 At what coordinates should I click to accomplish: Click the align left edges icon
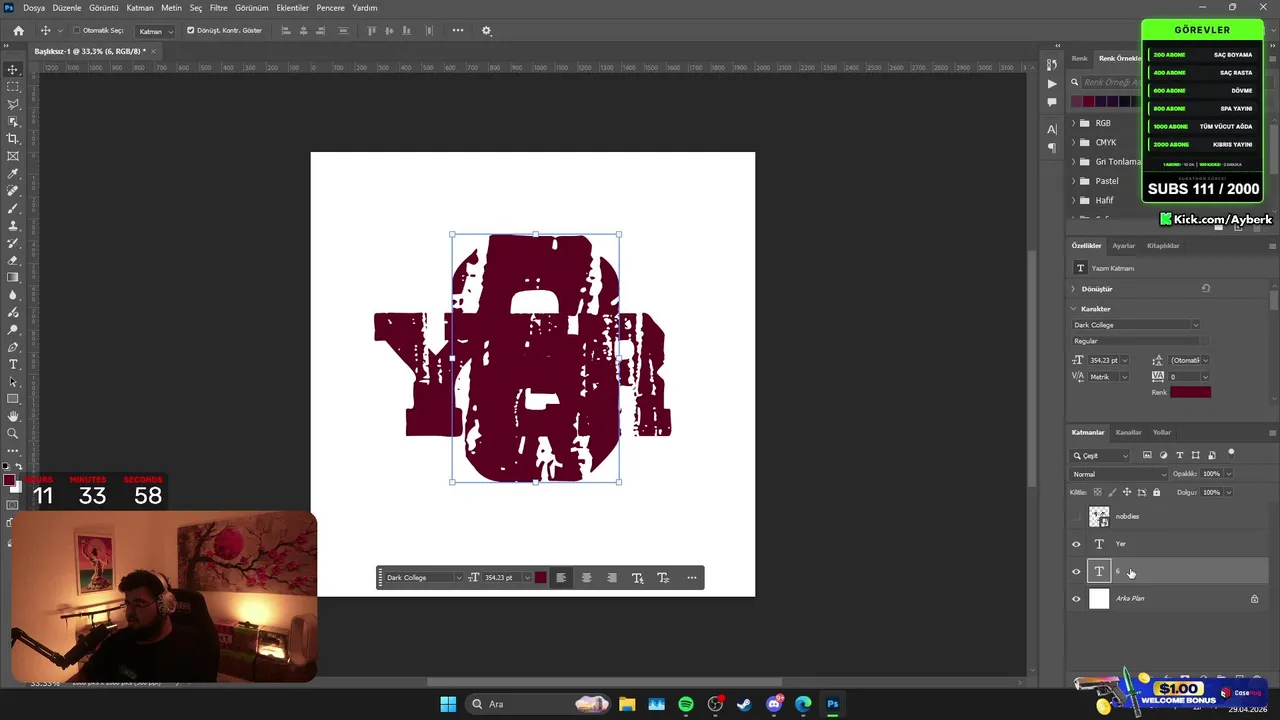pyautogui.click(x=286, y=31)
